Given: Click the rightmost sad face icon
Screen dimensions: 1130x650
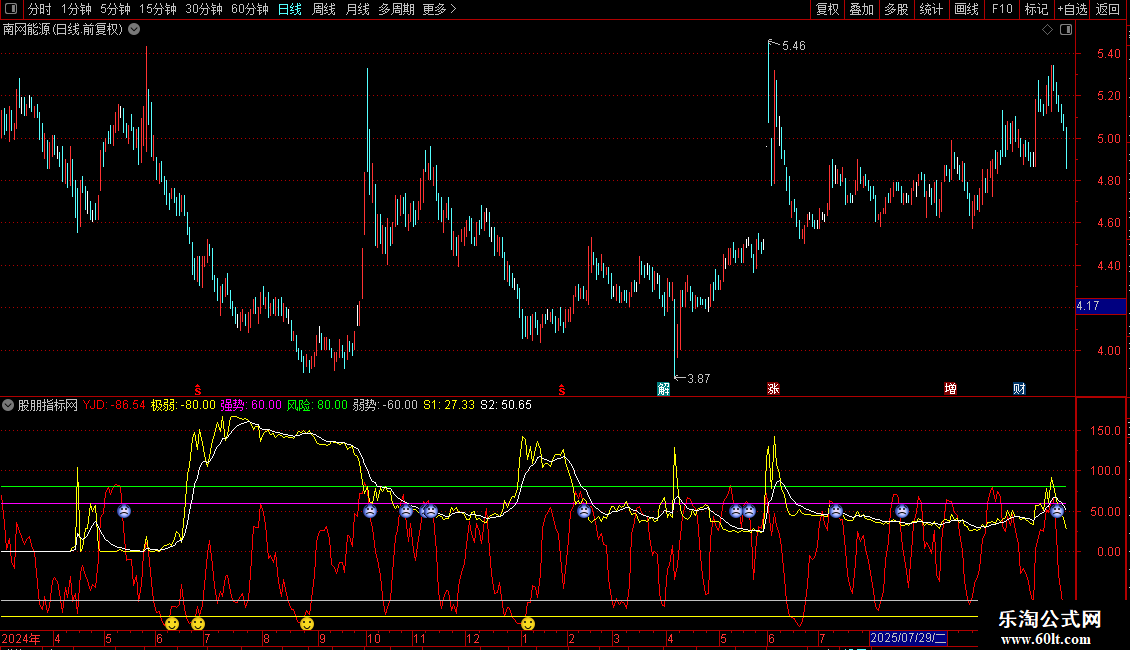Looking at the screenshot, I should (x=1057, y=511).
